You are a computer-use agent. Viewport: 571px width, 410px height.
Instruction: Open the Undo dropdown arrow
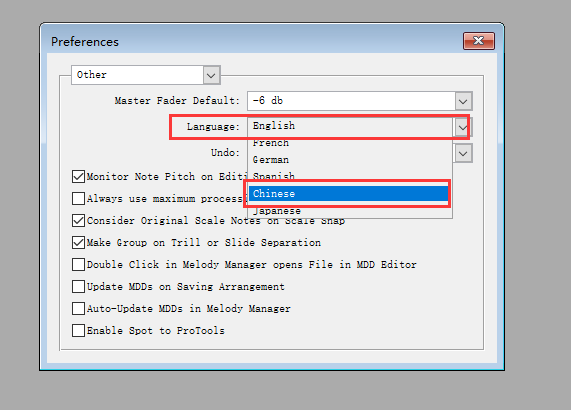click(463, 153)
